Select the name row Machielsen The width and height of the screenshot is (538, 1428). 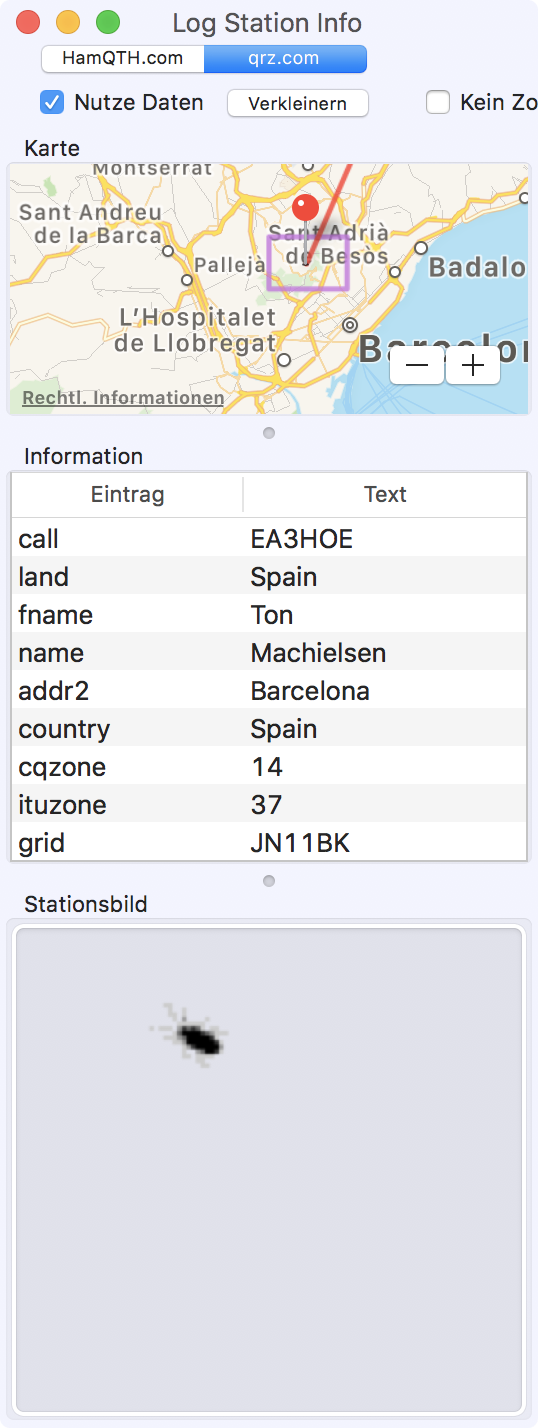[x=269, y=653]
